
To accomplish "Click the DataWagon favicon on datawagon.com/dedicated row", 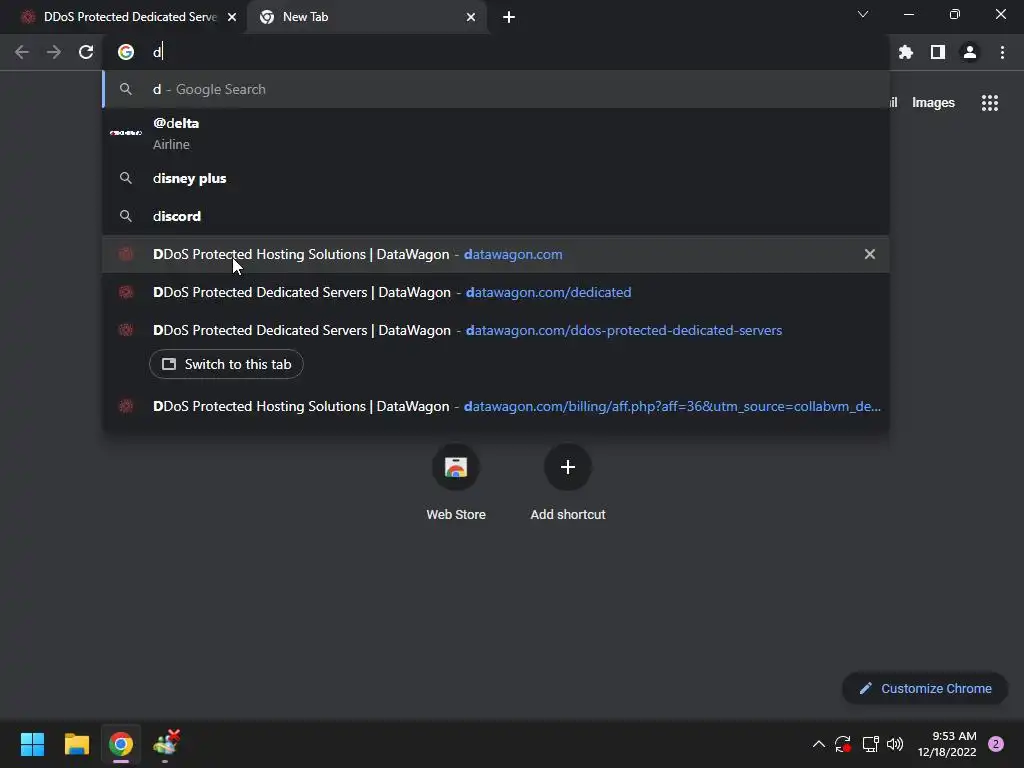I will [126, 292].
